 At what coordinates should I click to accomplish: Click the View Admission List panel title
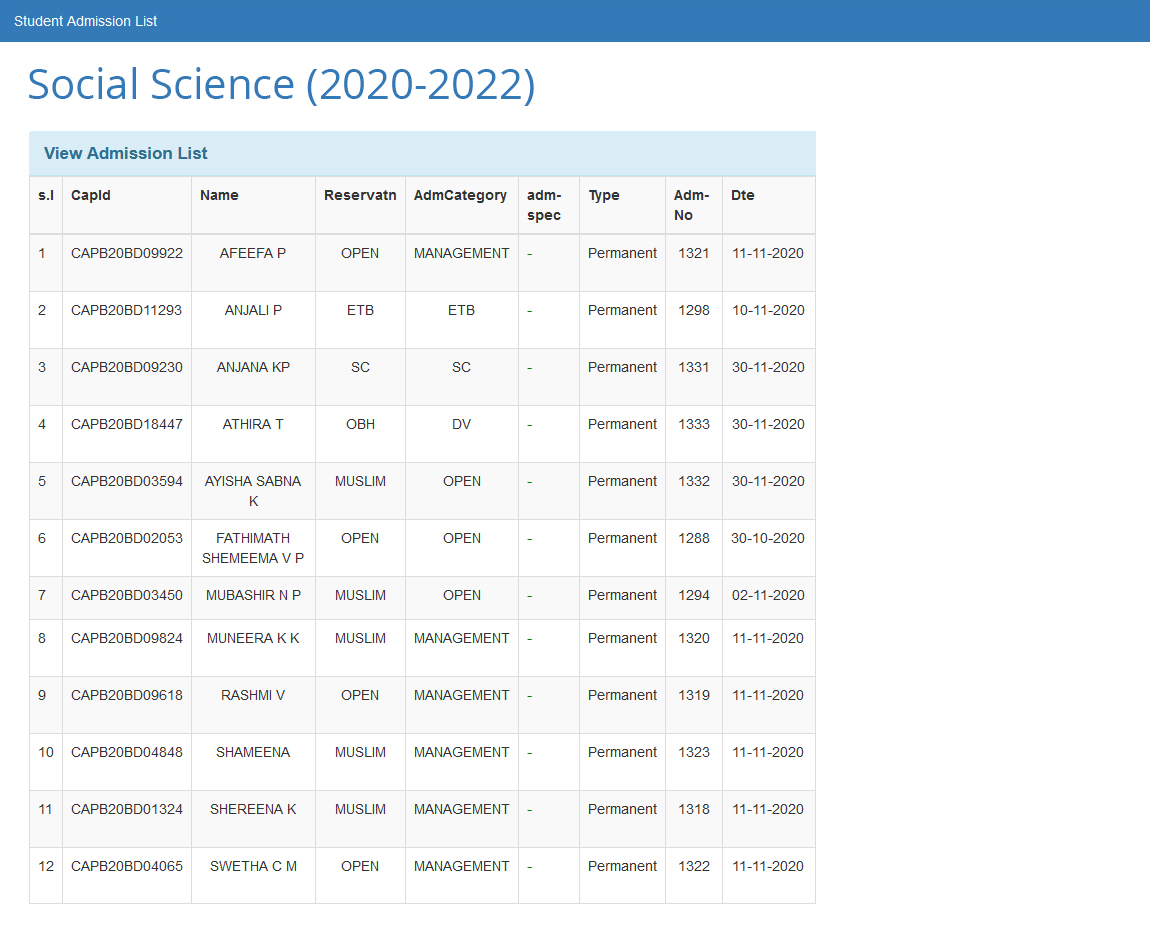pyautogui.click(x=126, y=153)
